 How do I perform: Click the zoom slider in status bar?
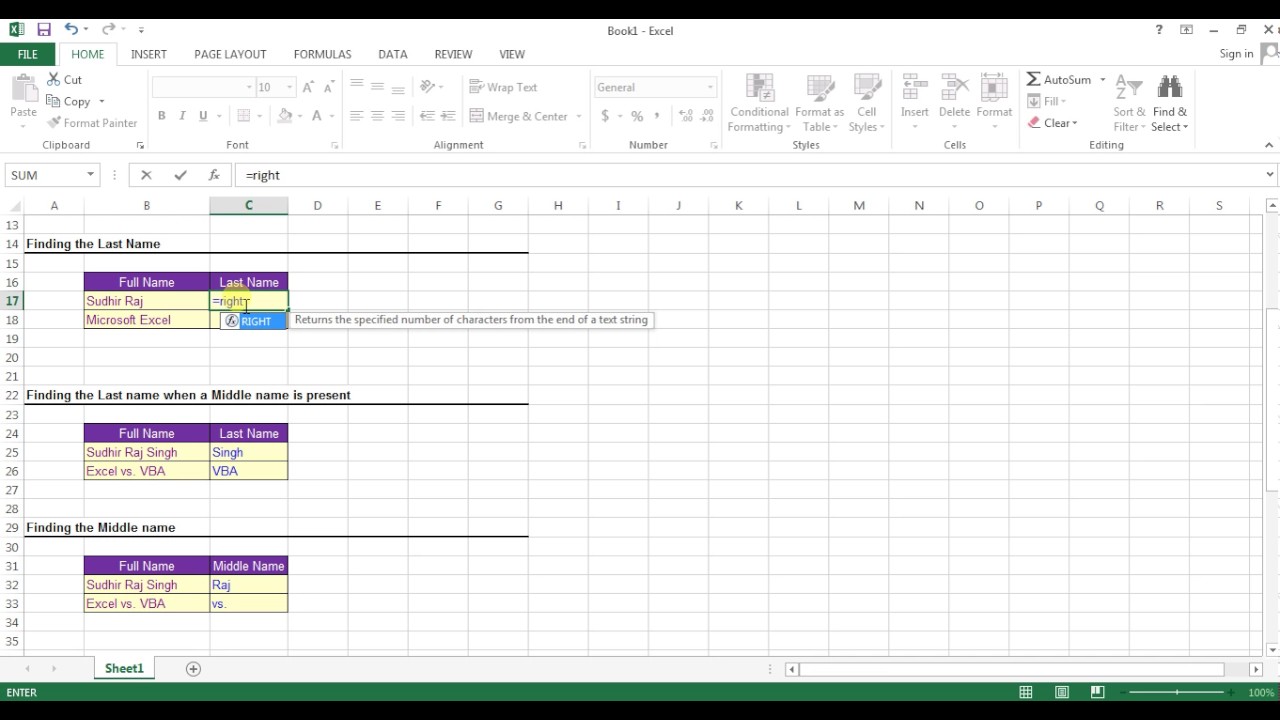tap(1177, 692)
